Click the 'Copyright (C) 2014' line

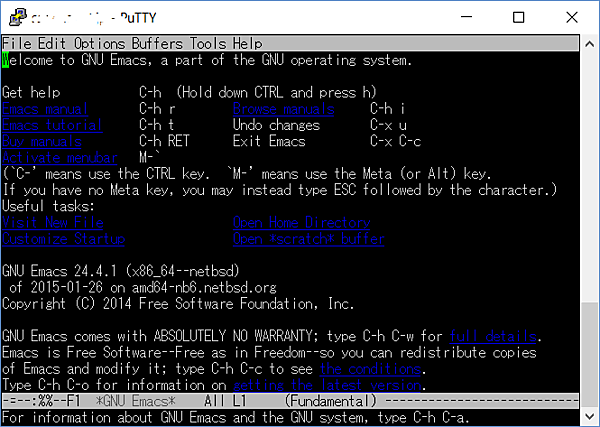point(178,304)
